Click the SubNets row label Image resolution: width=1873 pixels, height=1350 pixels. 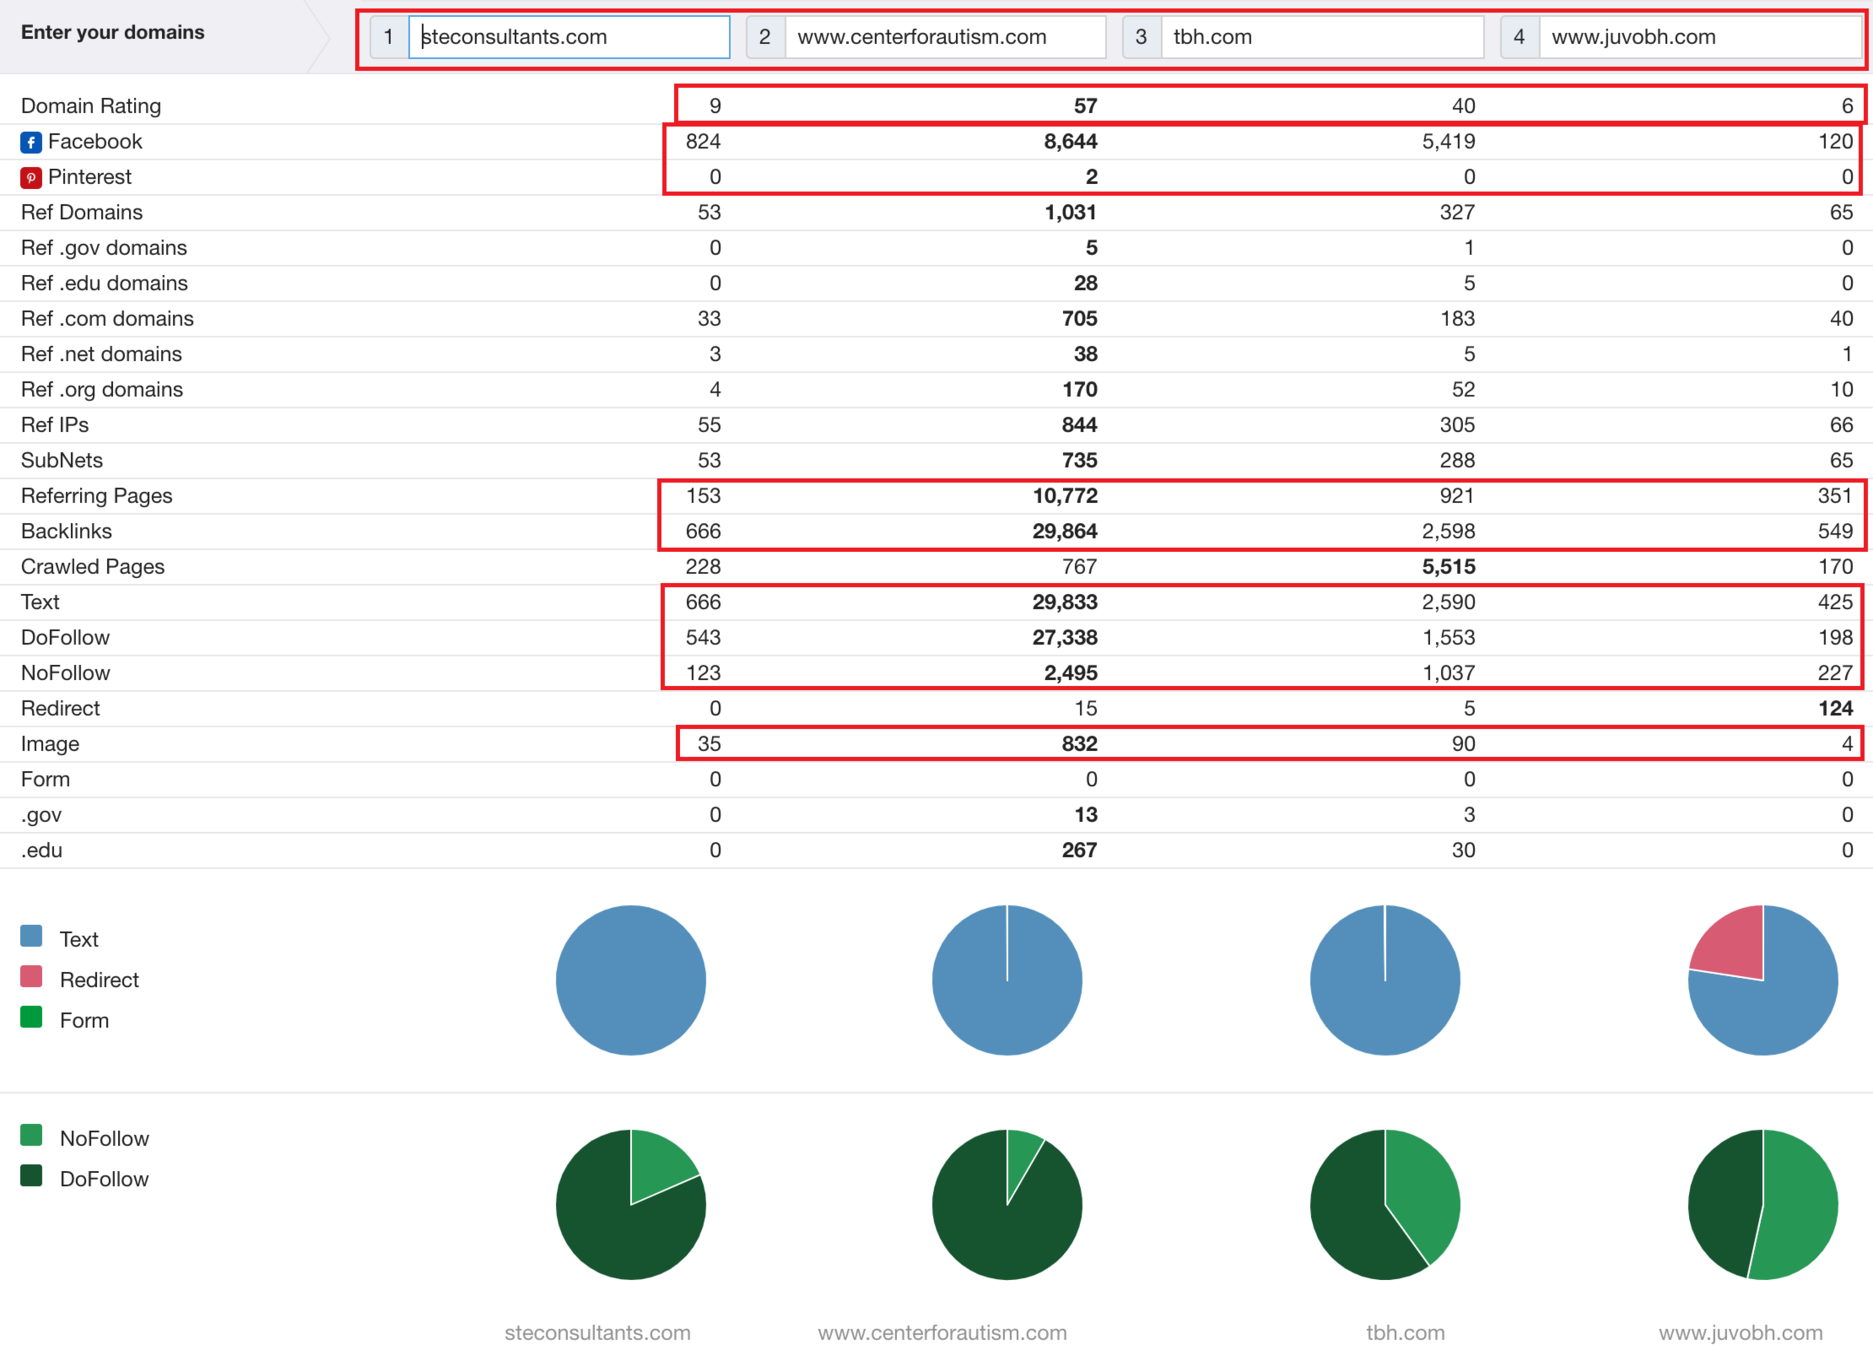click(x=62, y=461)
